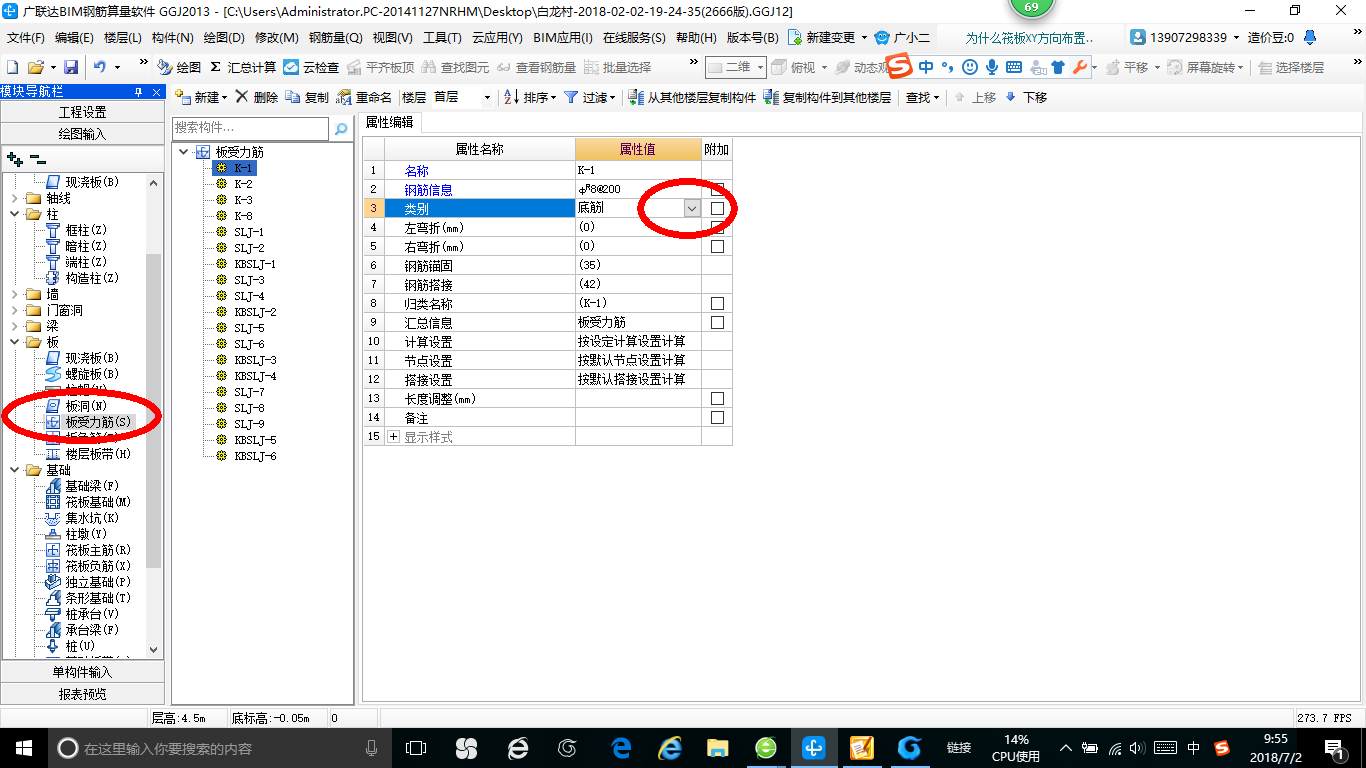Click 复制 copy component button
Image resolution: width=1366 pixels, height=768 pixels.
tap(307, 97)
